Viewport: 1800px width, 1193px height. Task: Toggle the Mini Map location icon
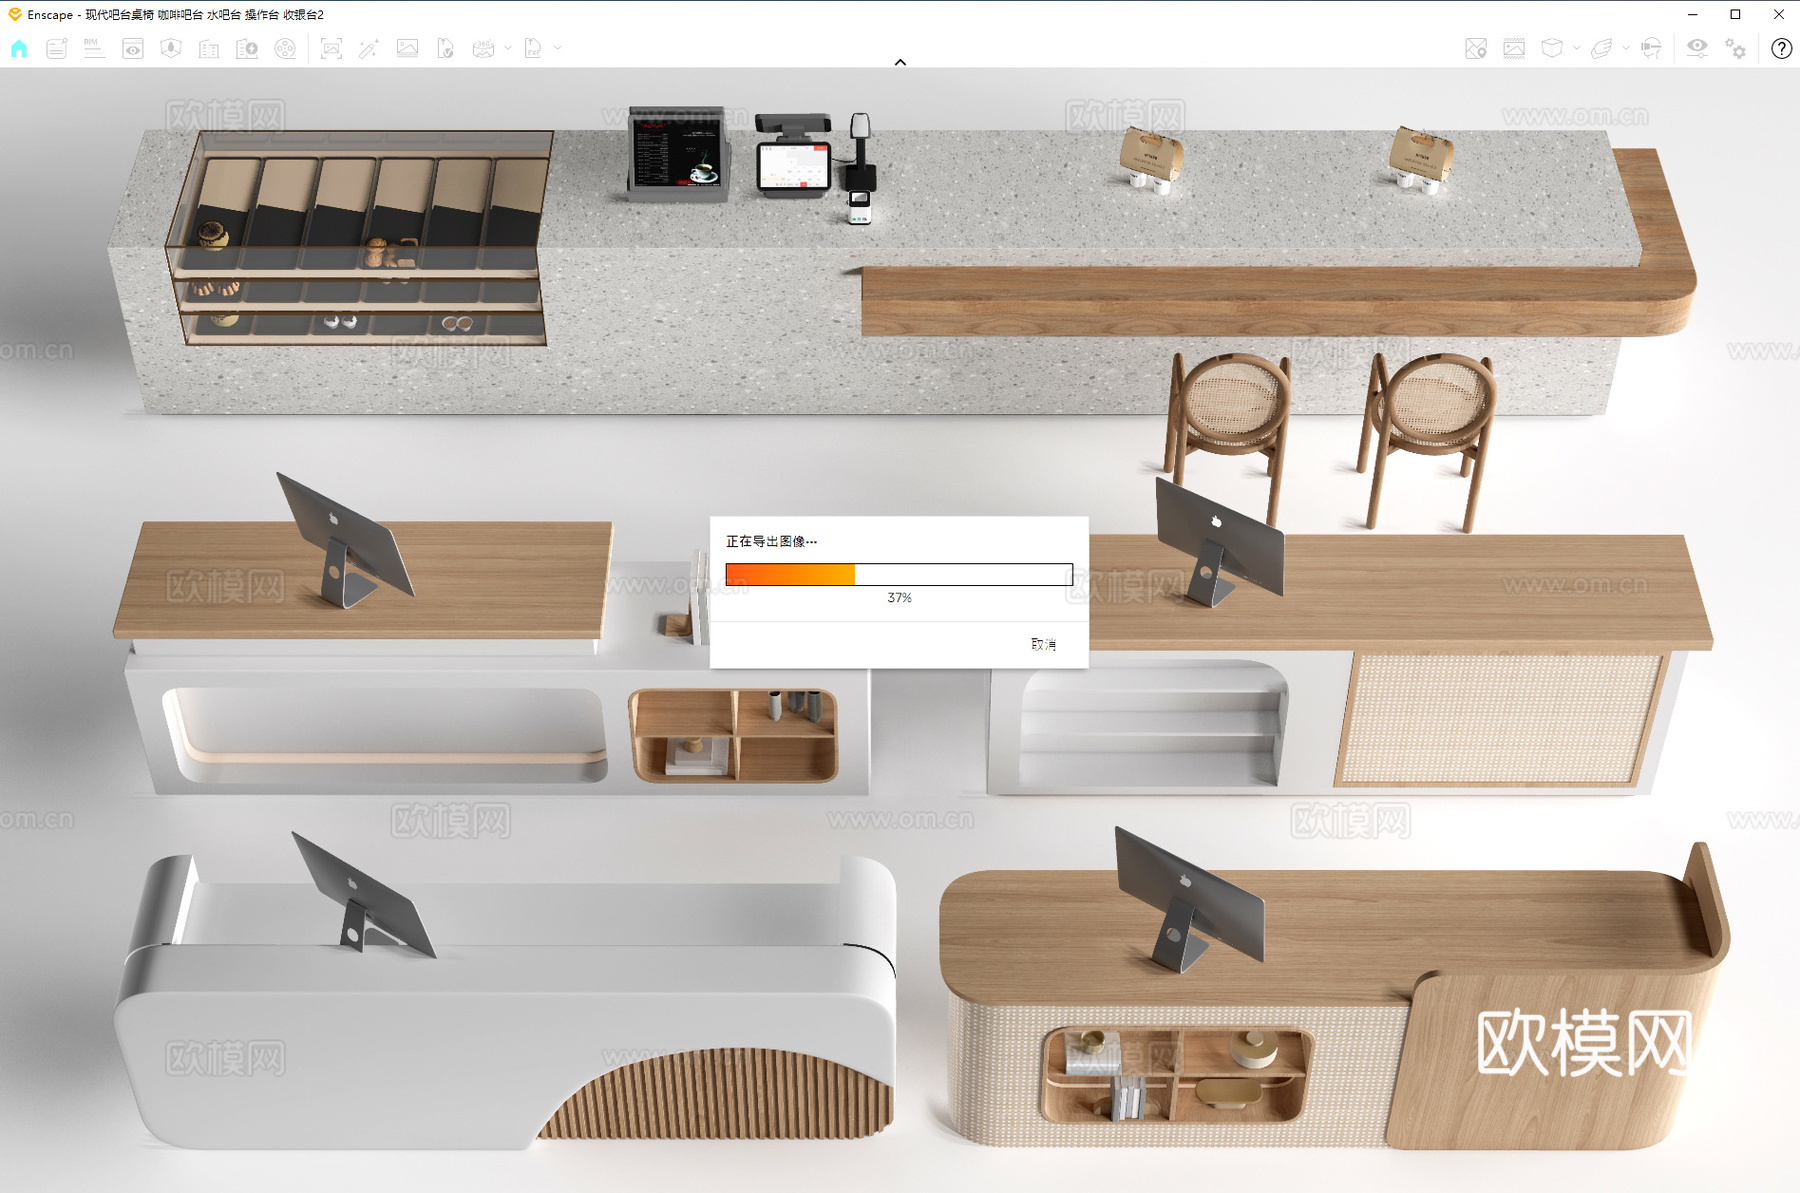click(1476, 48)
